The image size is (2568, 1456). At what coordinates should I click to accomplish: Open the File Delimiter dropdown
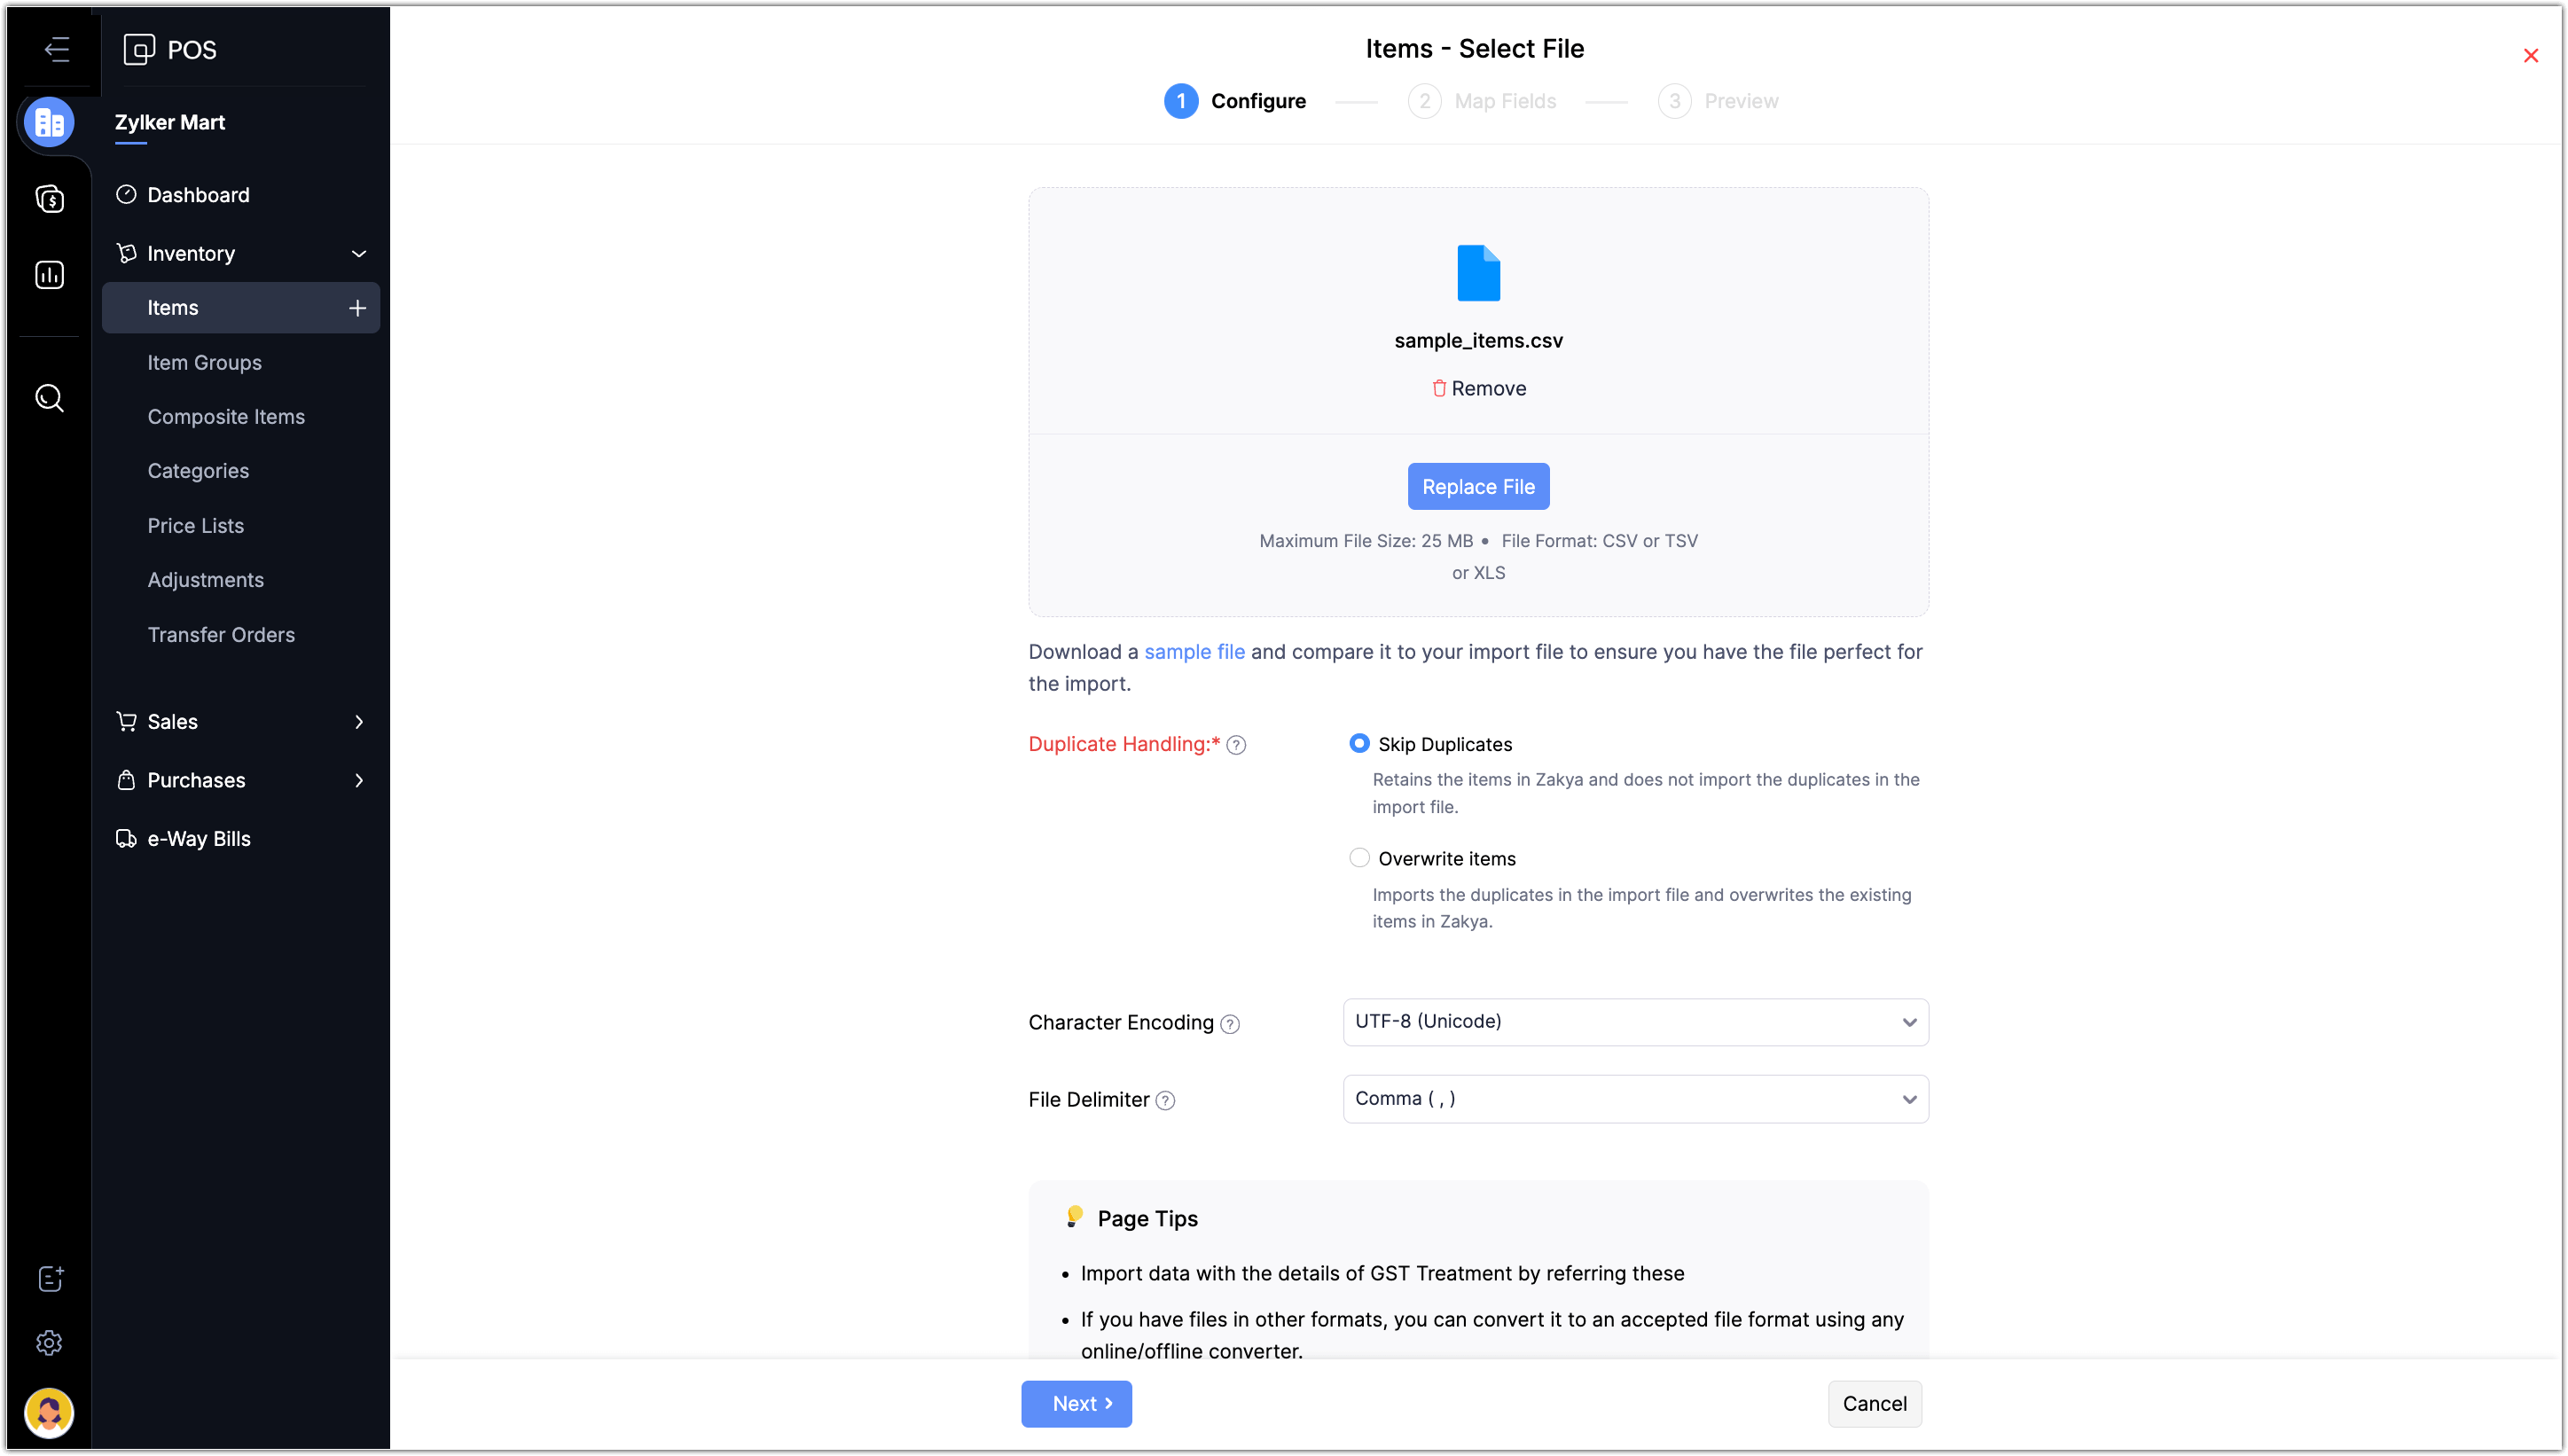point(1635,1099)
